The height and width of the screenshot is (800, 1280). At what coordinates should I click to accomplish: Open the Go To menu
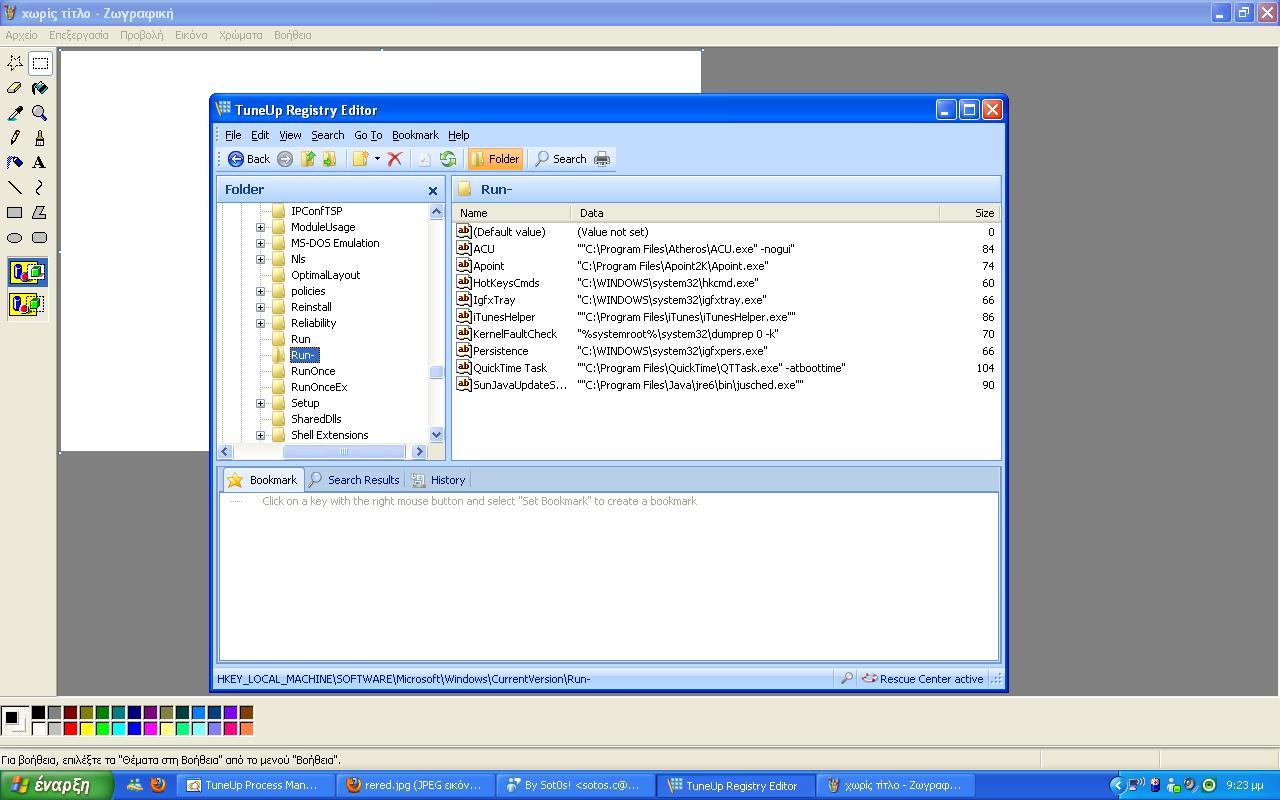pyautogui.click(x=368, y=135)
